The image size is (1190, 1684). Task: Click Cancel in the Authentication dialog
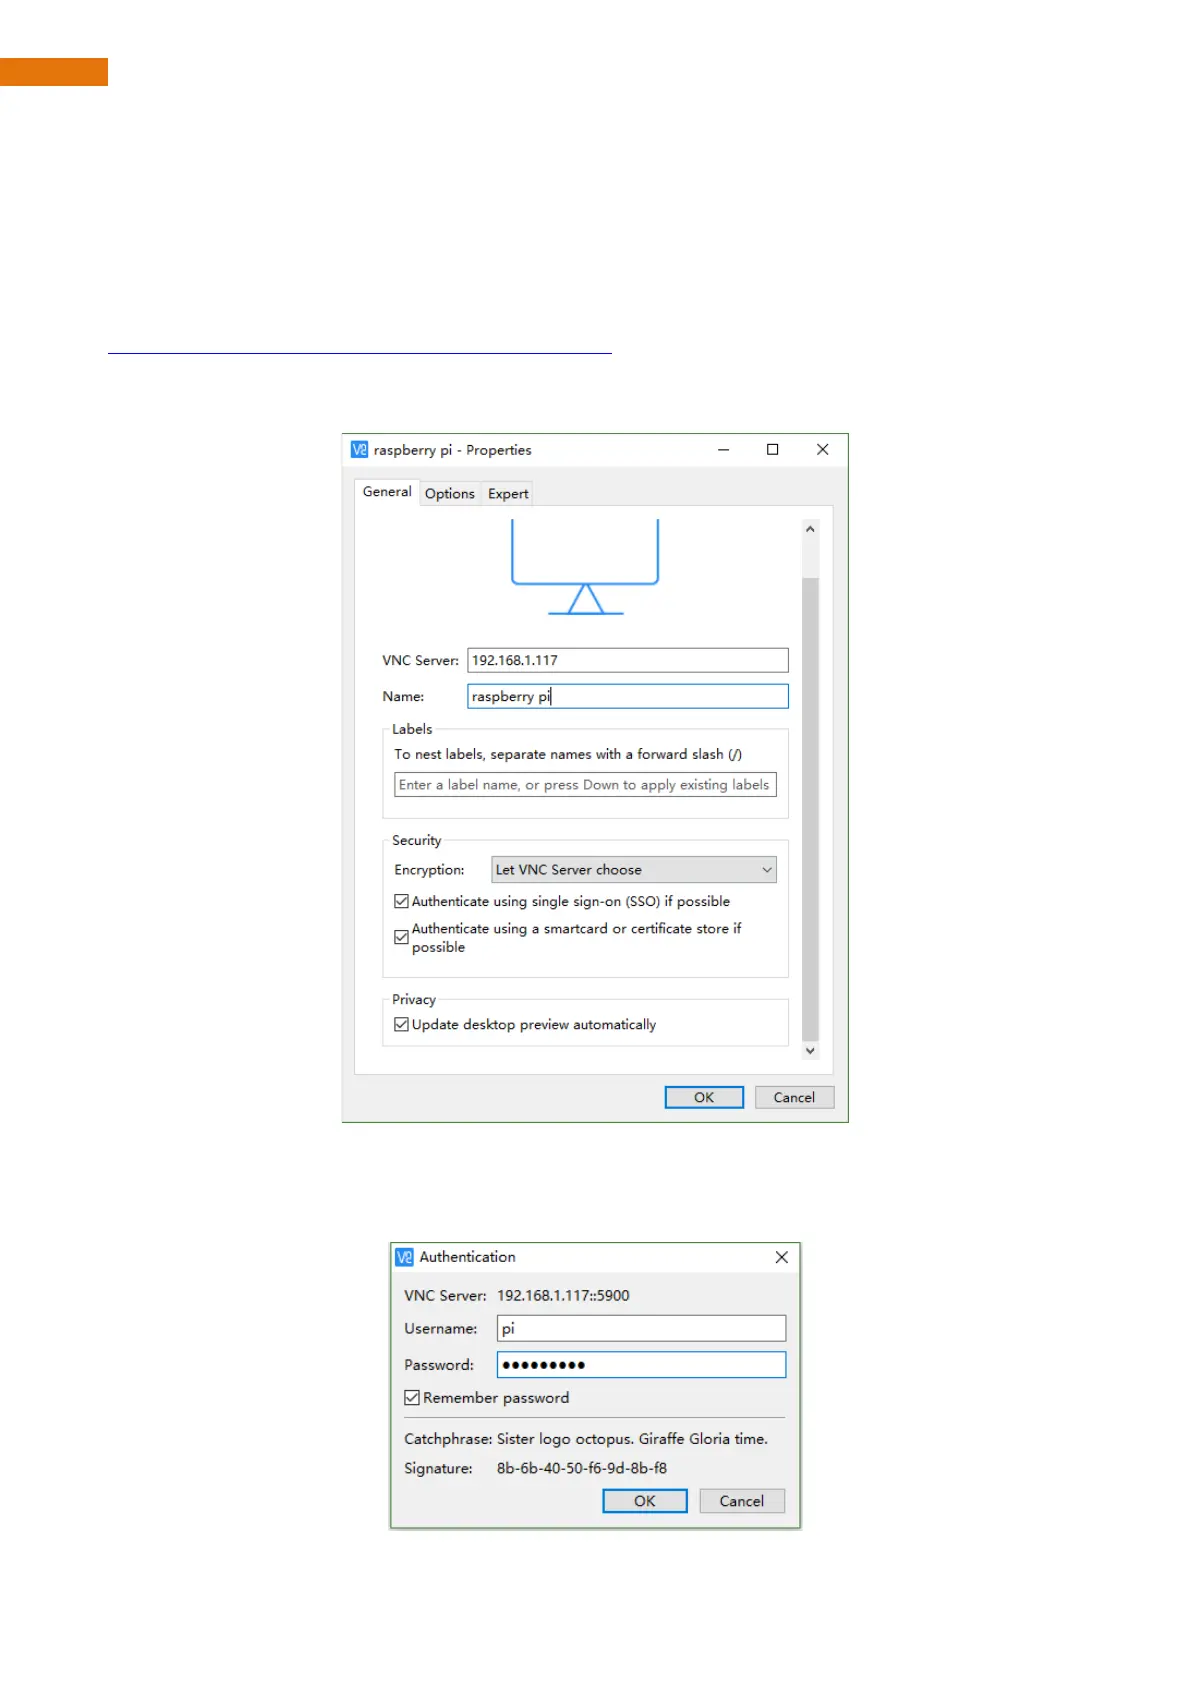pyautogui.click(x=741, y=1501)
